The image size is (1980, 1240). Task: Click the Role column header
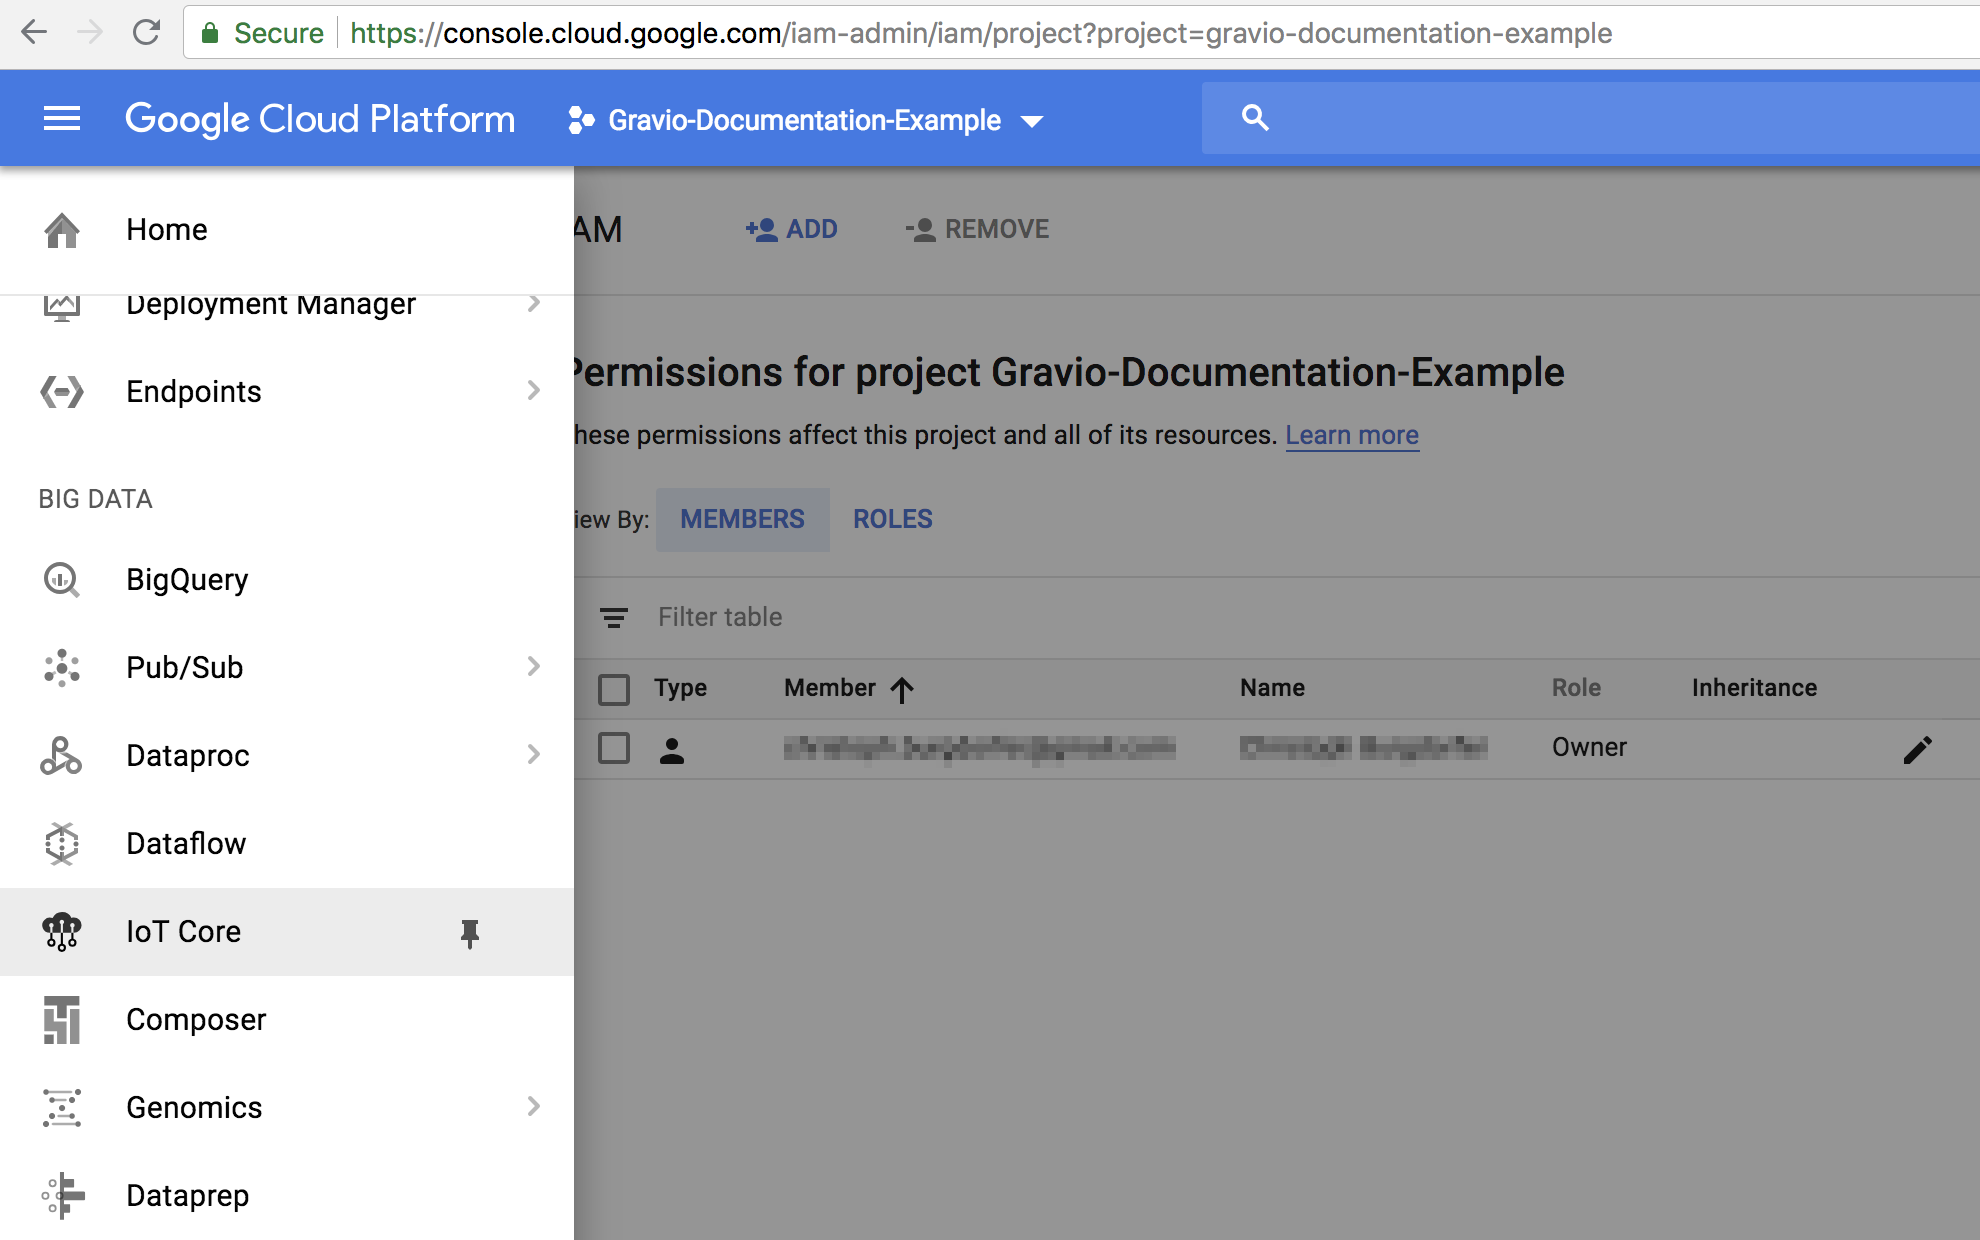point(1576,688)
